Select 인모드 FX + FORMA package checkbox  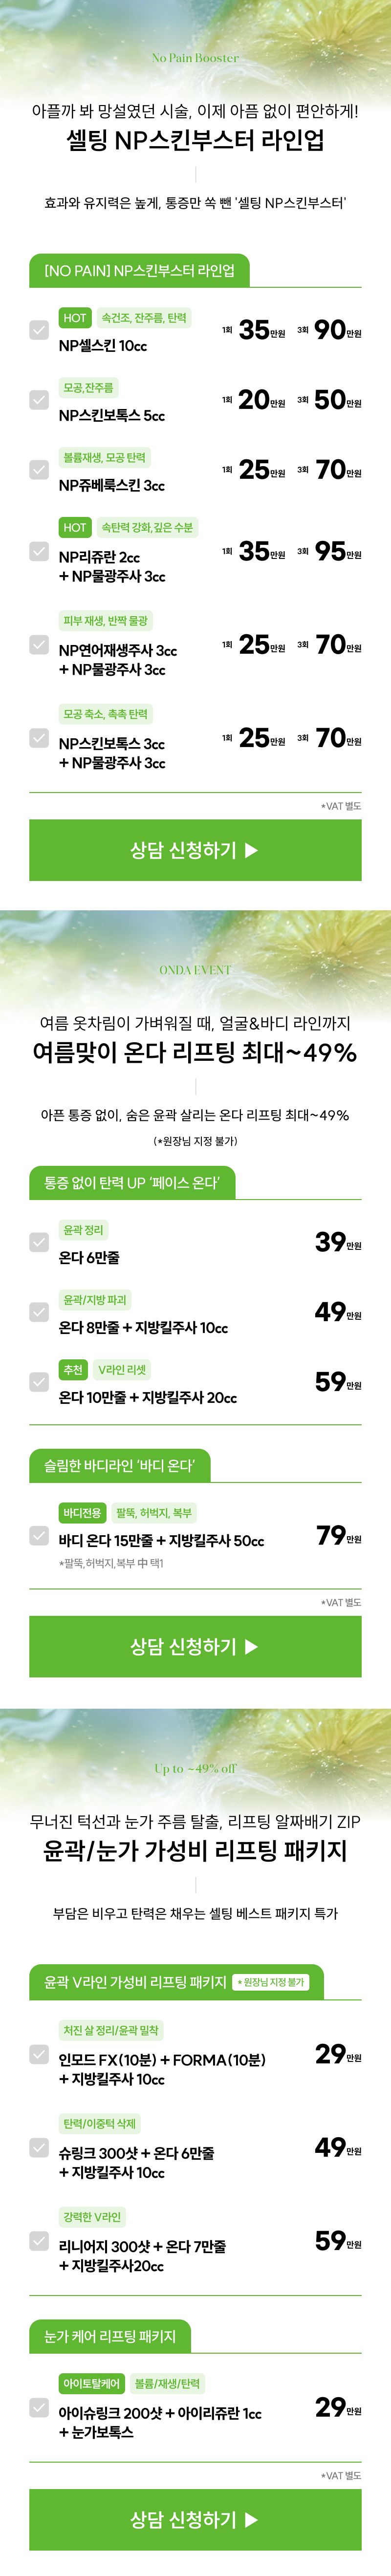39,2053
